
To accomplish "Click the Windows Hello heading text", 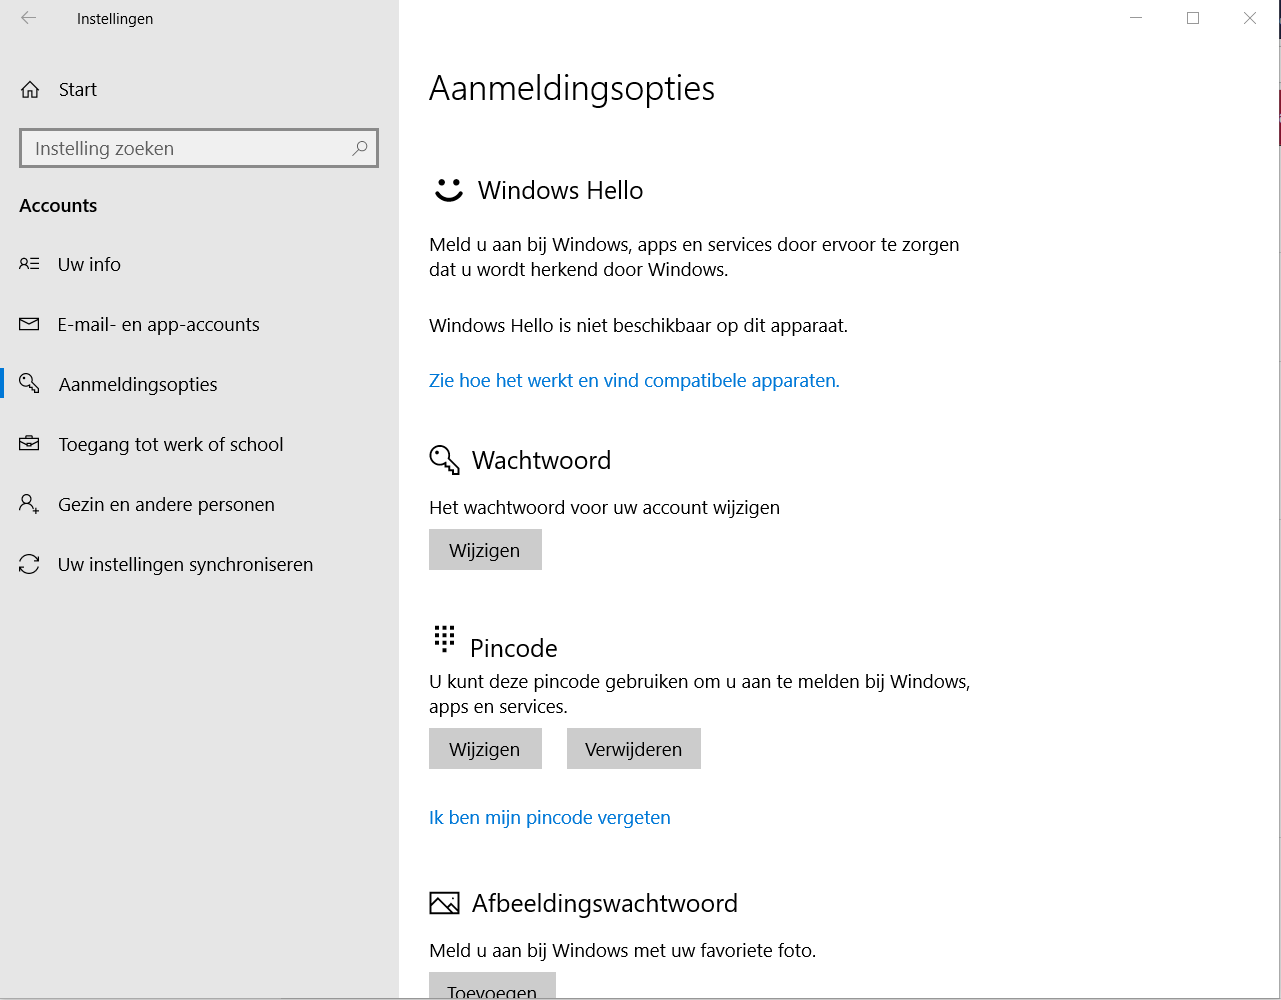I will pyautogui.click(x=560, y=190).
